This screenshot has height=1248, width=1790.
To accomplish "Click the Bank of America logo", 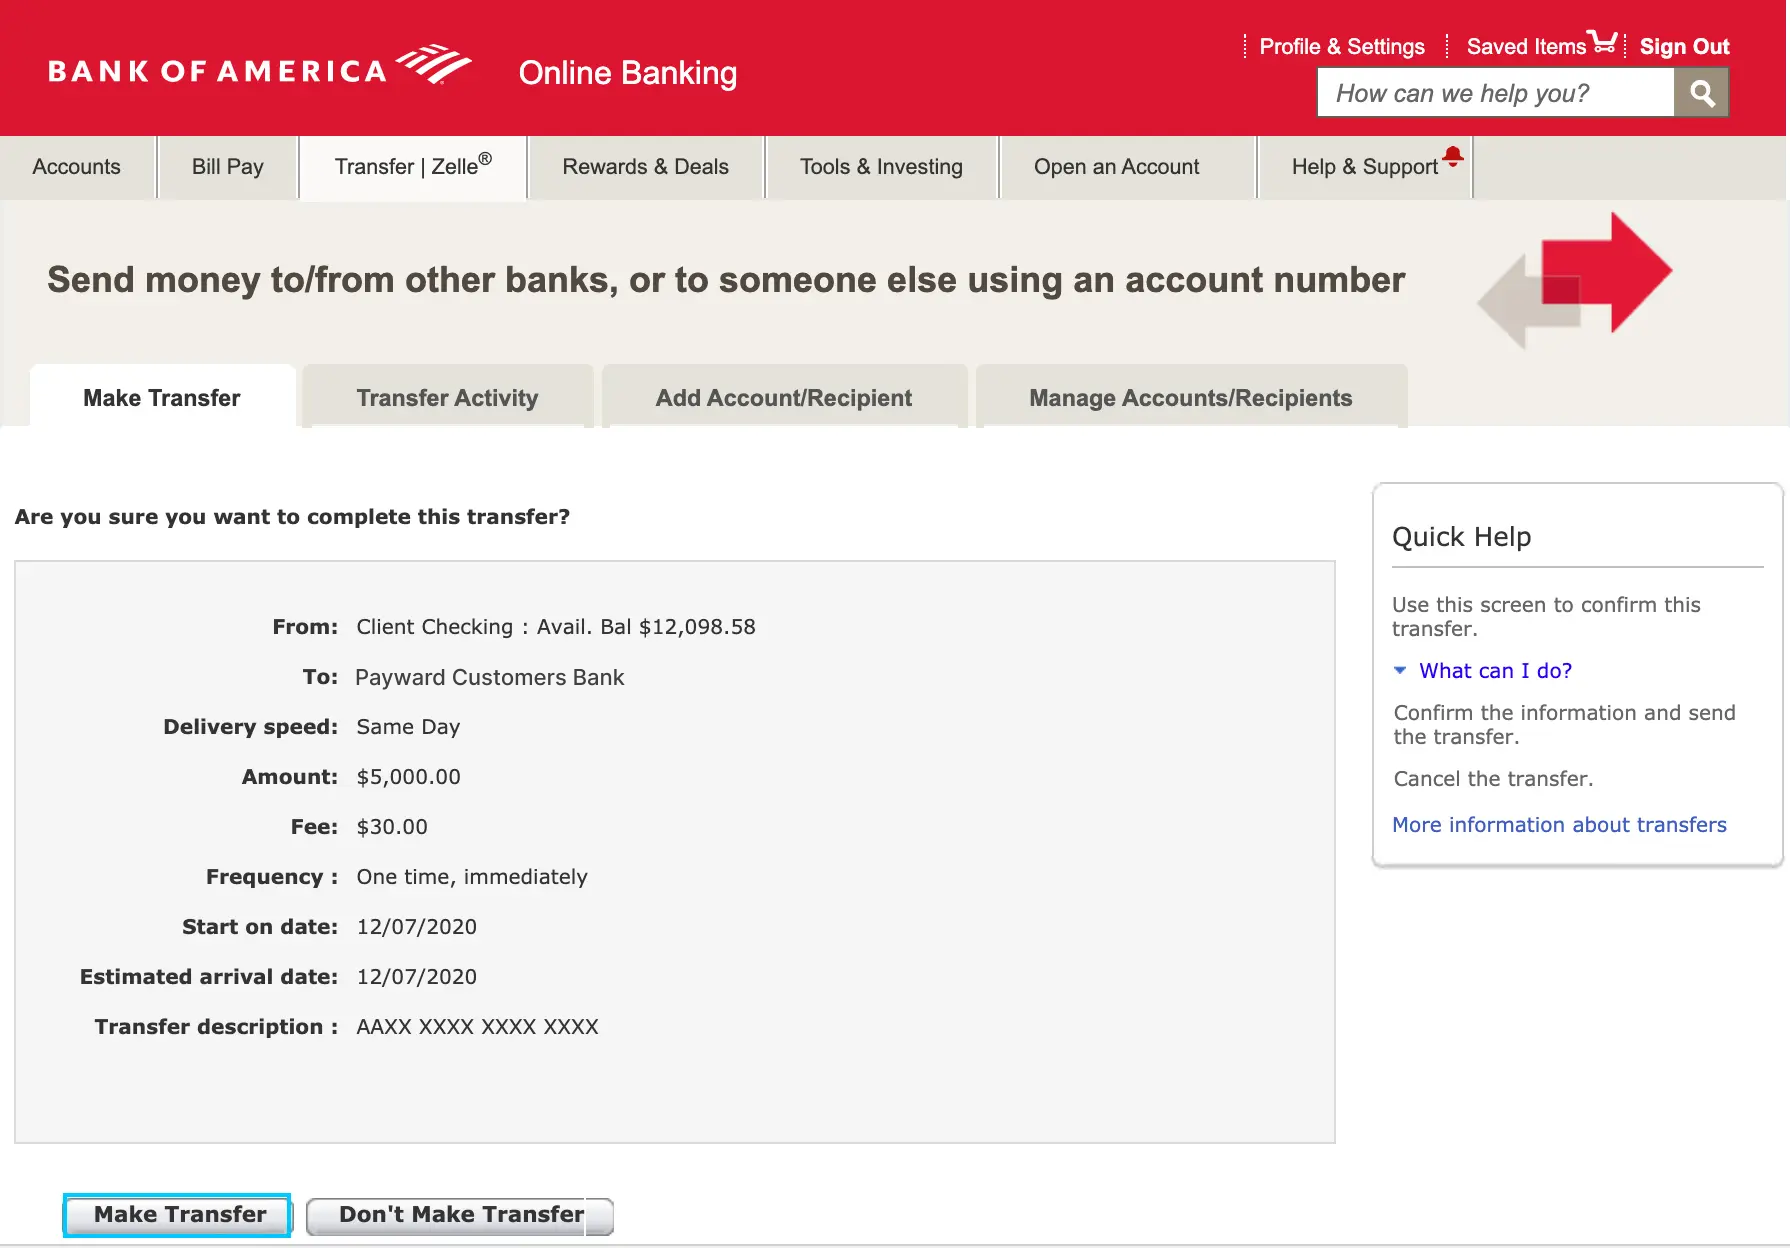I will tap(260, 66).
